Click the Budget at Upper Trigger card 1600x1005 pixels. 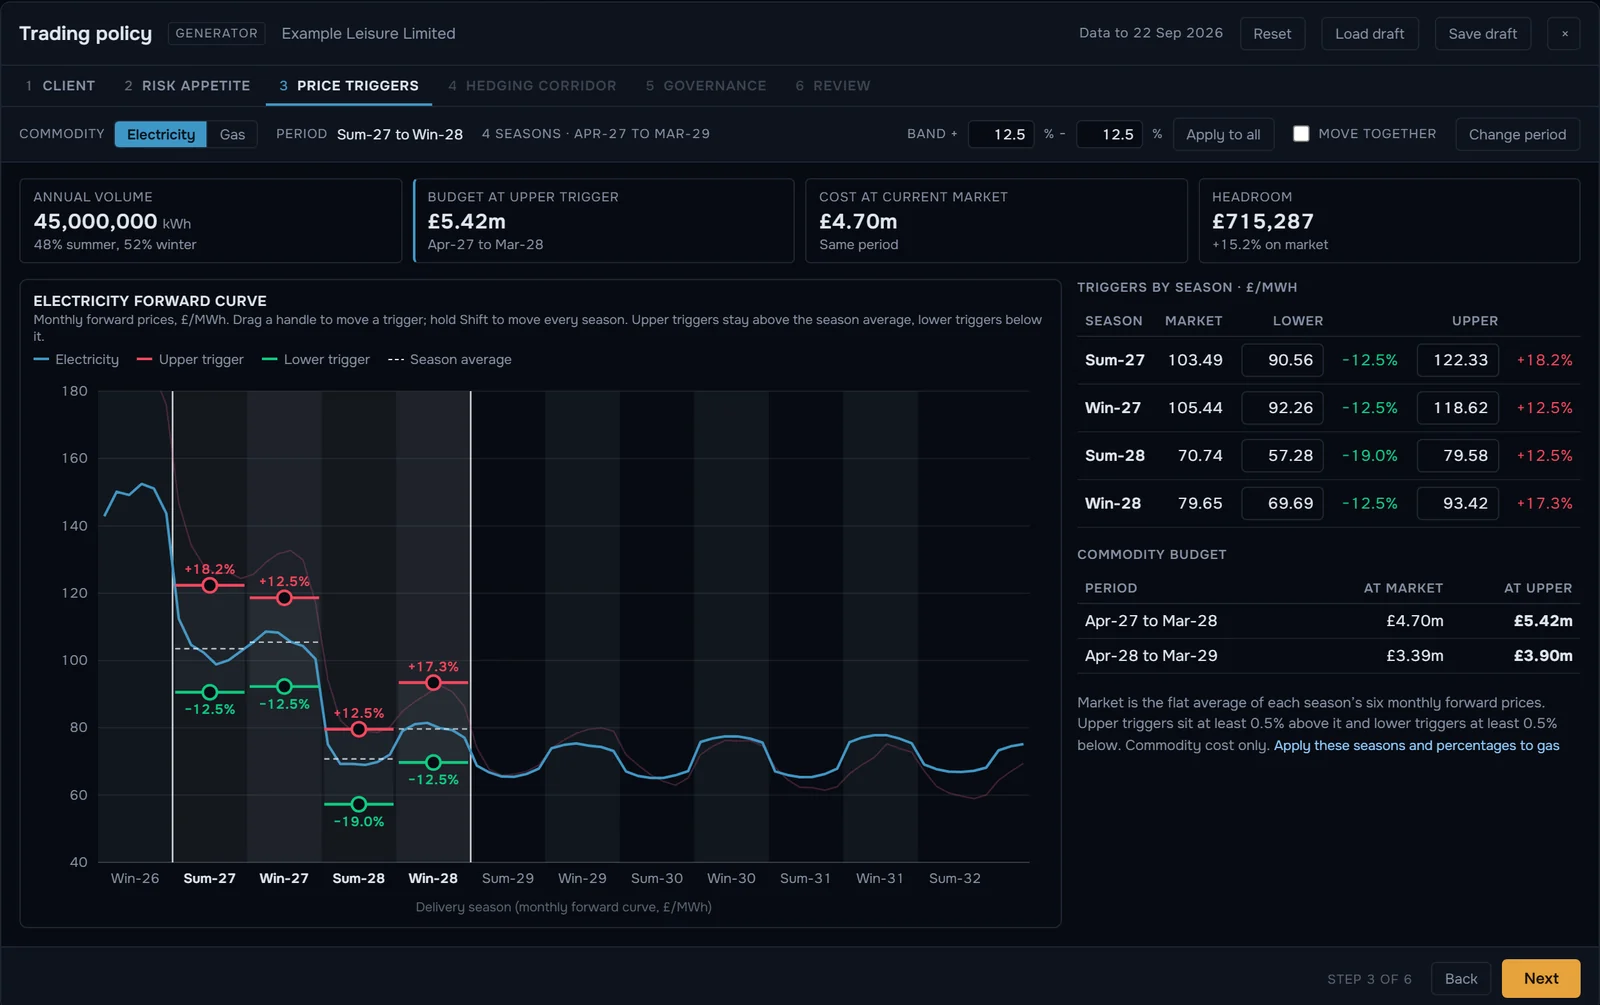(604, 221)
